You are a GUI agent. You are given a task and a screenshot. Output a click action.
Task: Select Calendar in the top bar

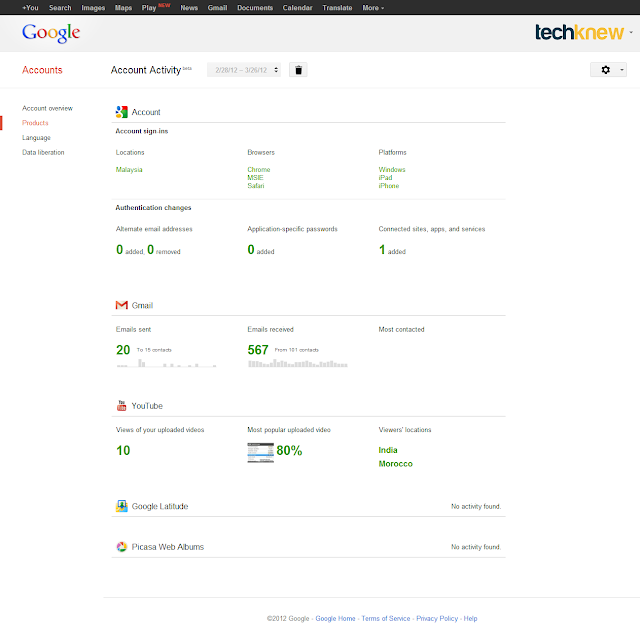click(x=298, y=7)
